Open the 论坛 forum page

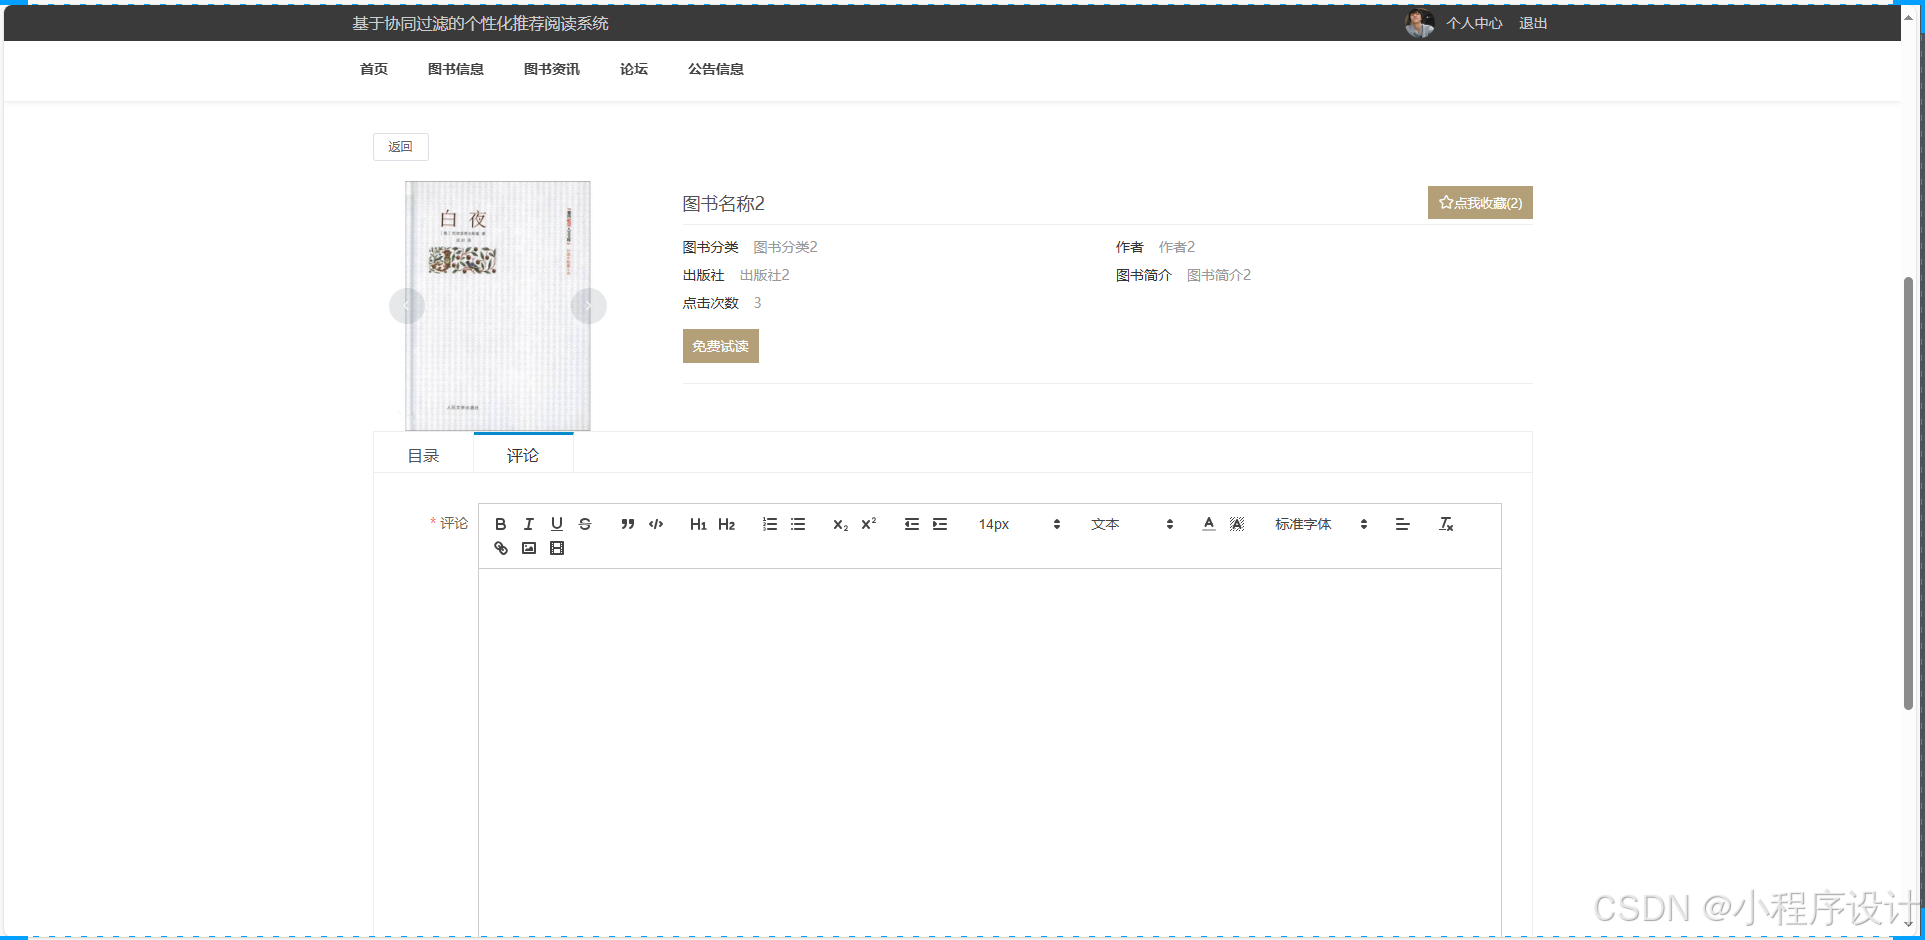tap(634, 69)
